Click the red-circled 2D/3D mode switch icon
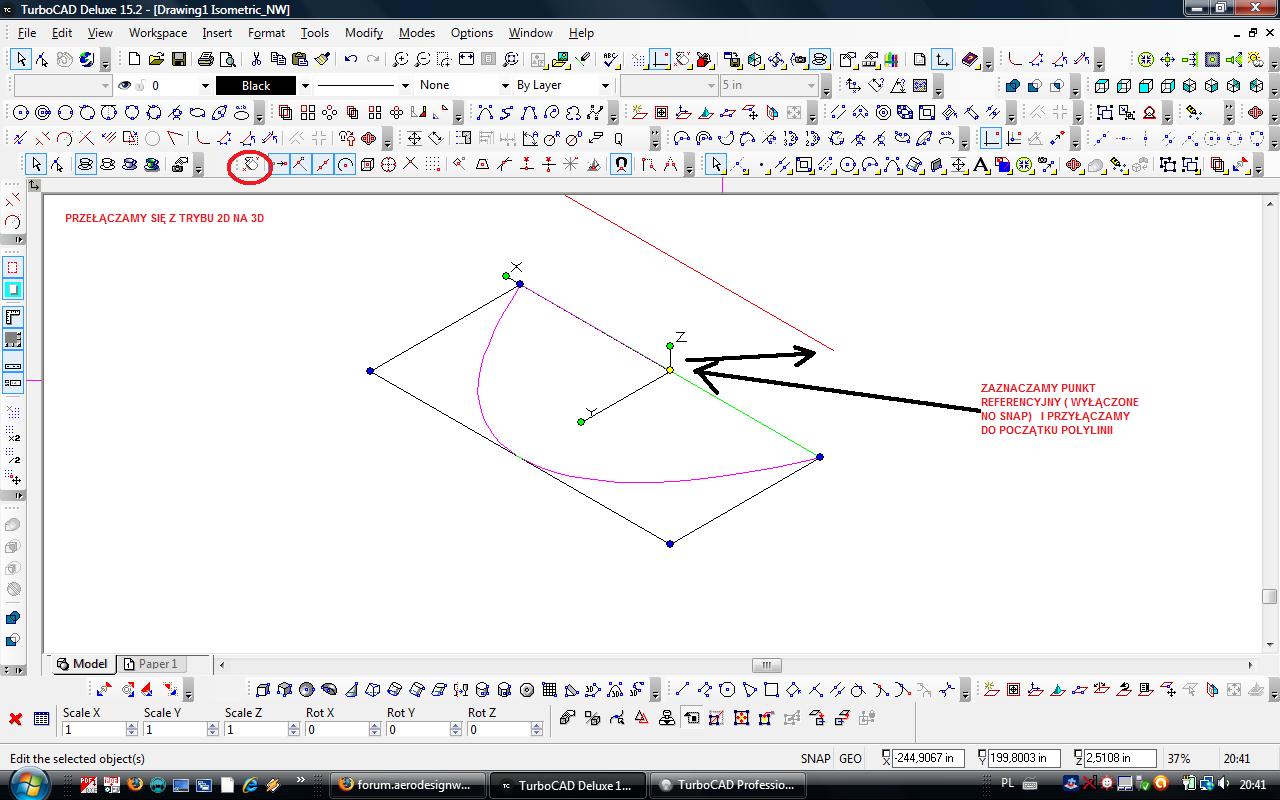This screenshot has height=800, width=1280. point(251,165)
